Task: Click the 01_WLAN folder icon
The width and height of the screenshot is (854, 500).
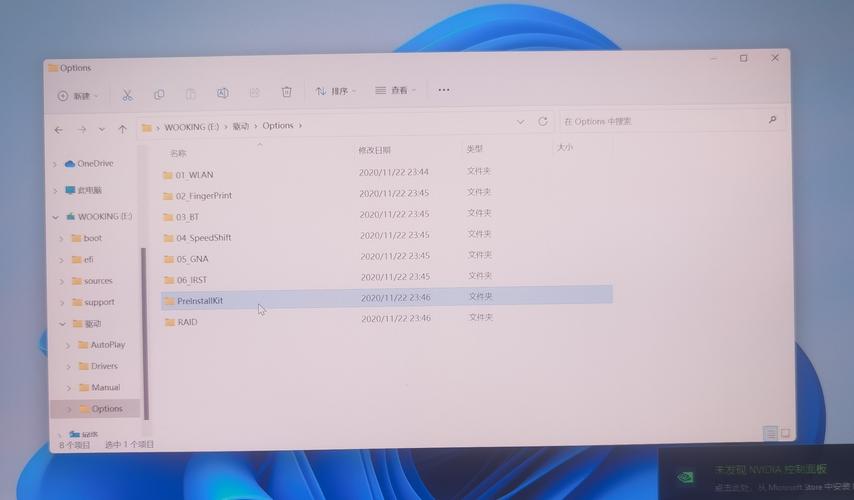Action: [x=168, y=175]
